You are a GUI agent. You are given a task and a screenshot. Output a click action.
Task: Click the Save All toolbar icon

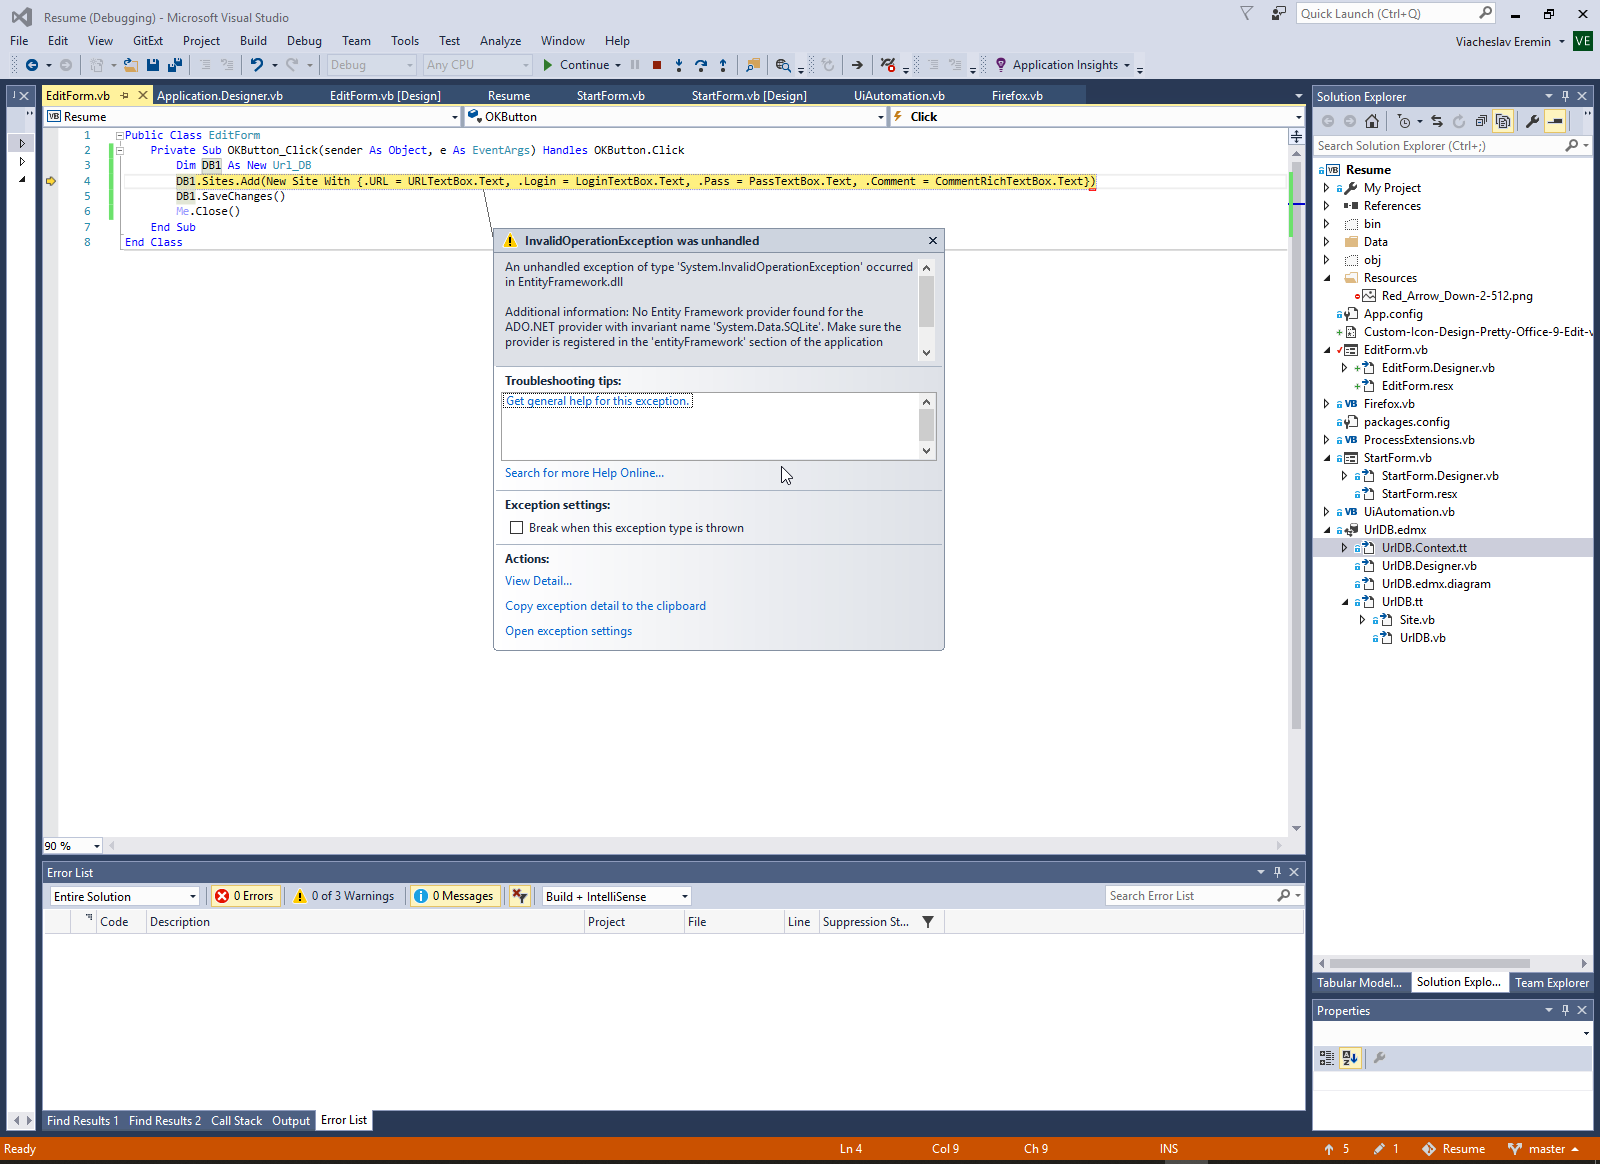pos(175,65)
